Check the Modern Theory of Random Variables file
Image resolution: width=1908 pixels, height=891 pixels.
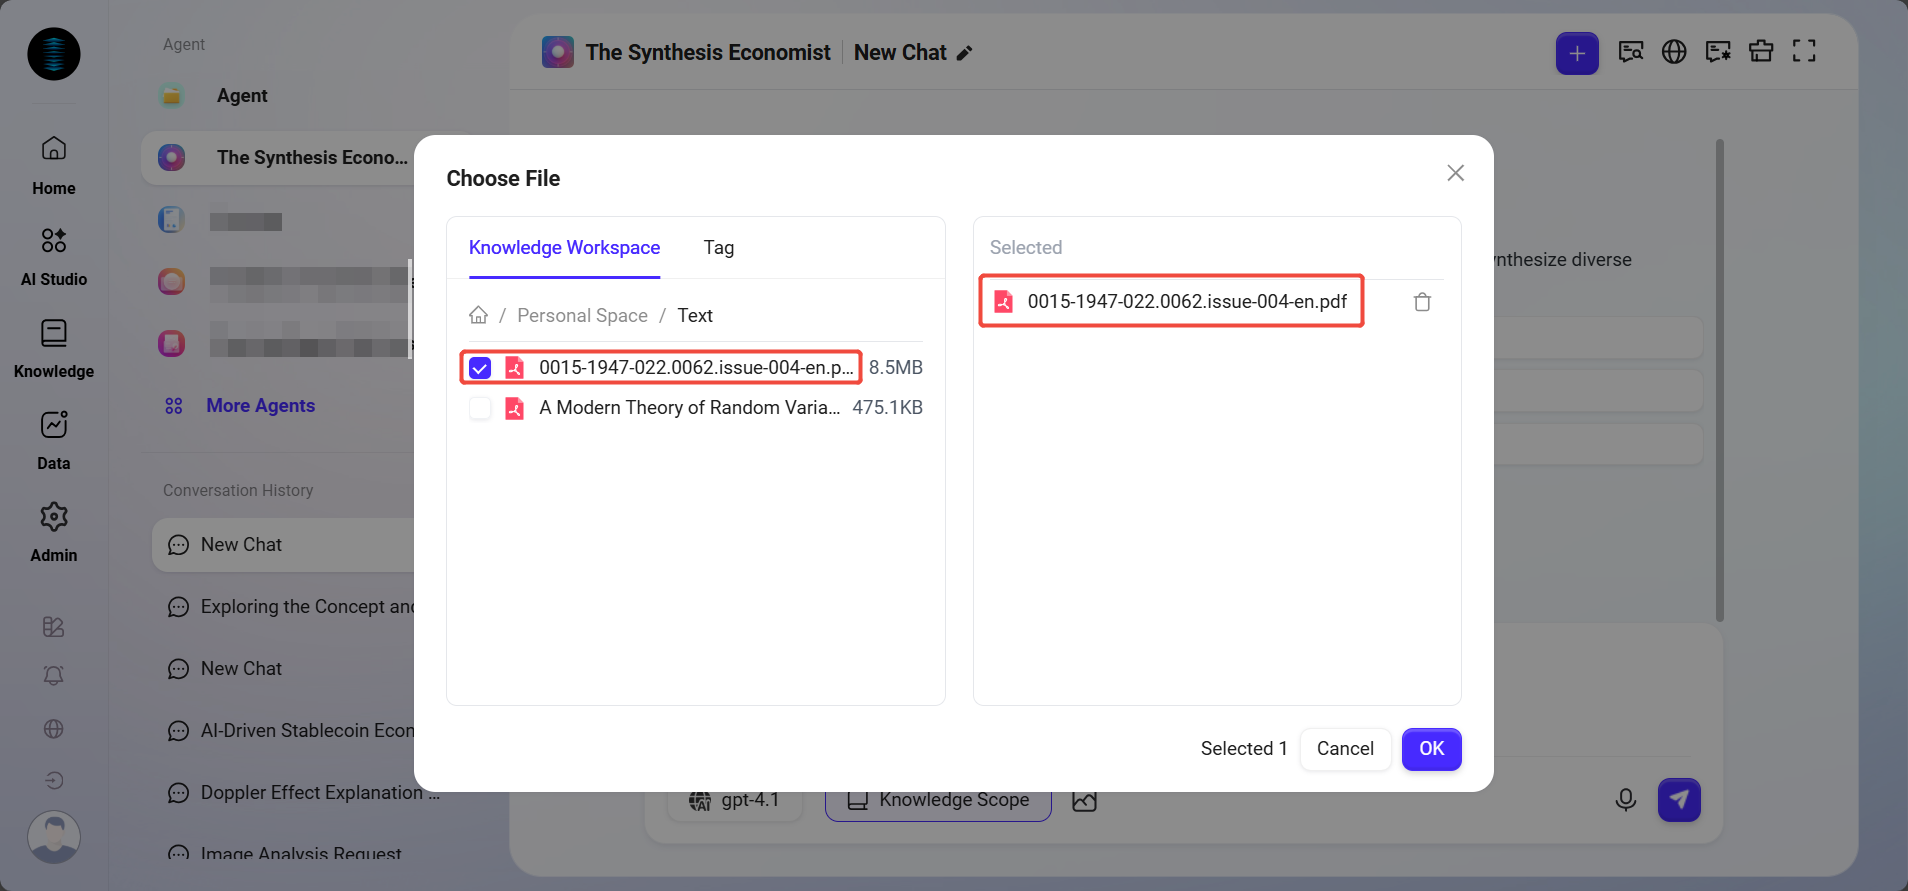[x=480, y=408]
